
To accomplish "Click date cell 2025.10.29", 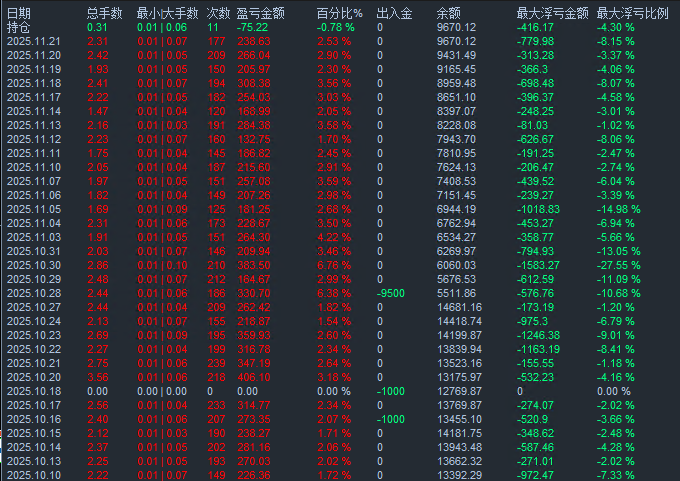I will click(x=34, y=279).
